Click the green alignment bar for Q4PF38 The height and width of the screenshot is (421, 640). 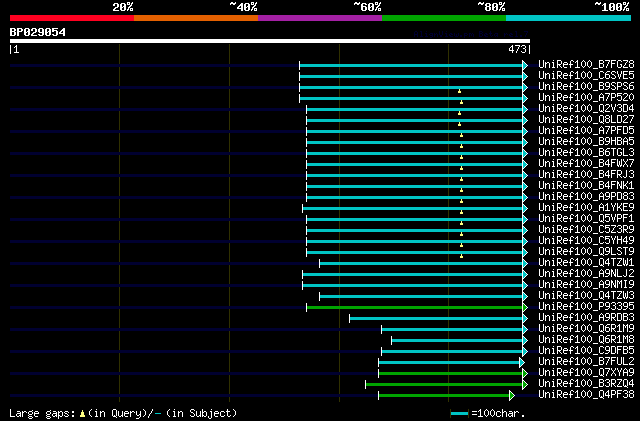(x=444, y=396)
